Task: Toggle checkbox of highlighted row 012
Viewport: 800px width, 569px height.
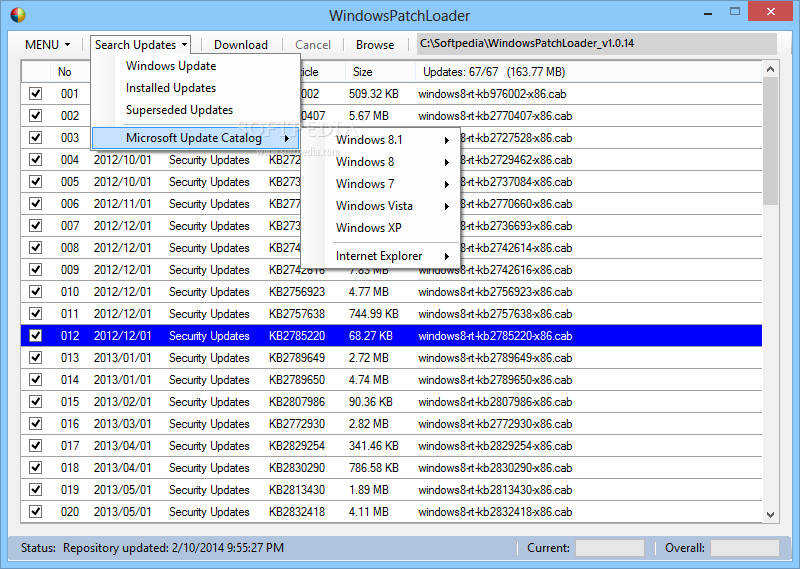Action: tap(35, 335)
